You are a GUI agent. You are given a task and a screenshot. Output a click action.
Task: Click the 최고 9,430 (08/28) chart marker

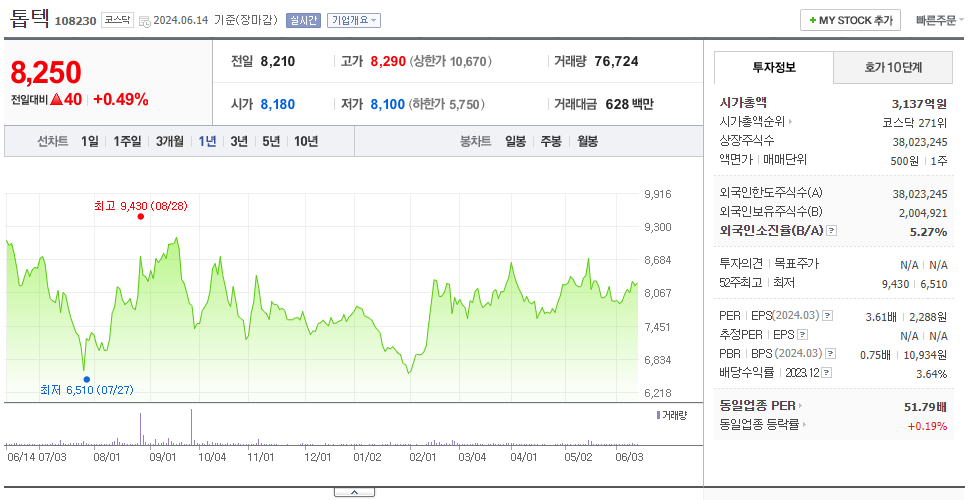[141, 216]
